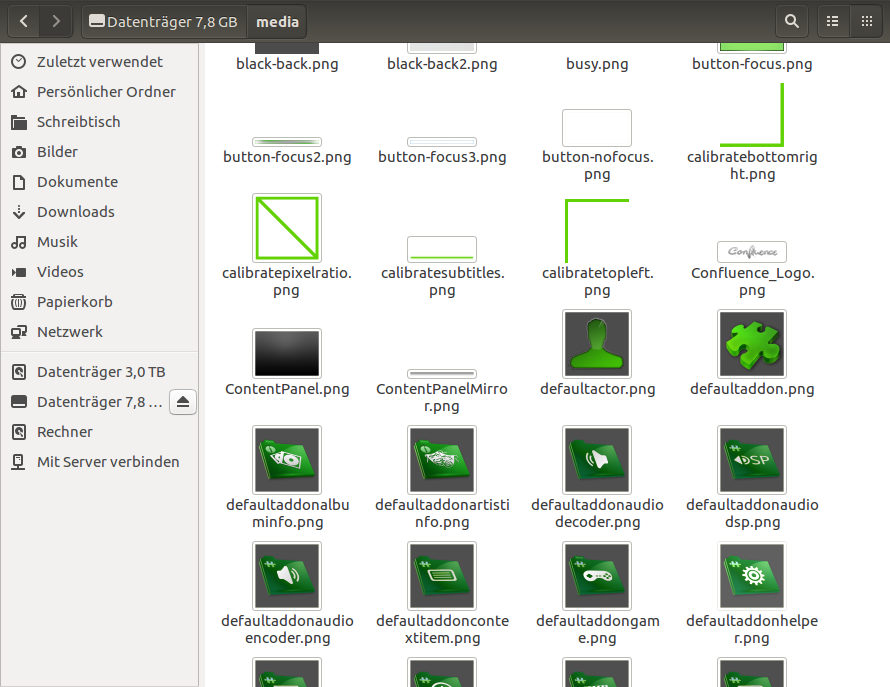Image resolution: width=890 pixels, height=687 pixels.
Task: Select the defaultaddonhelper.png gear icon
Action: [x=752, y=576]
